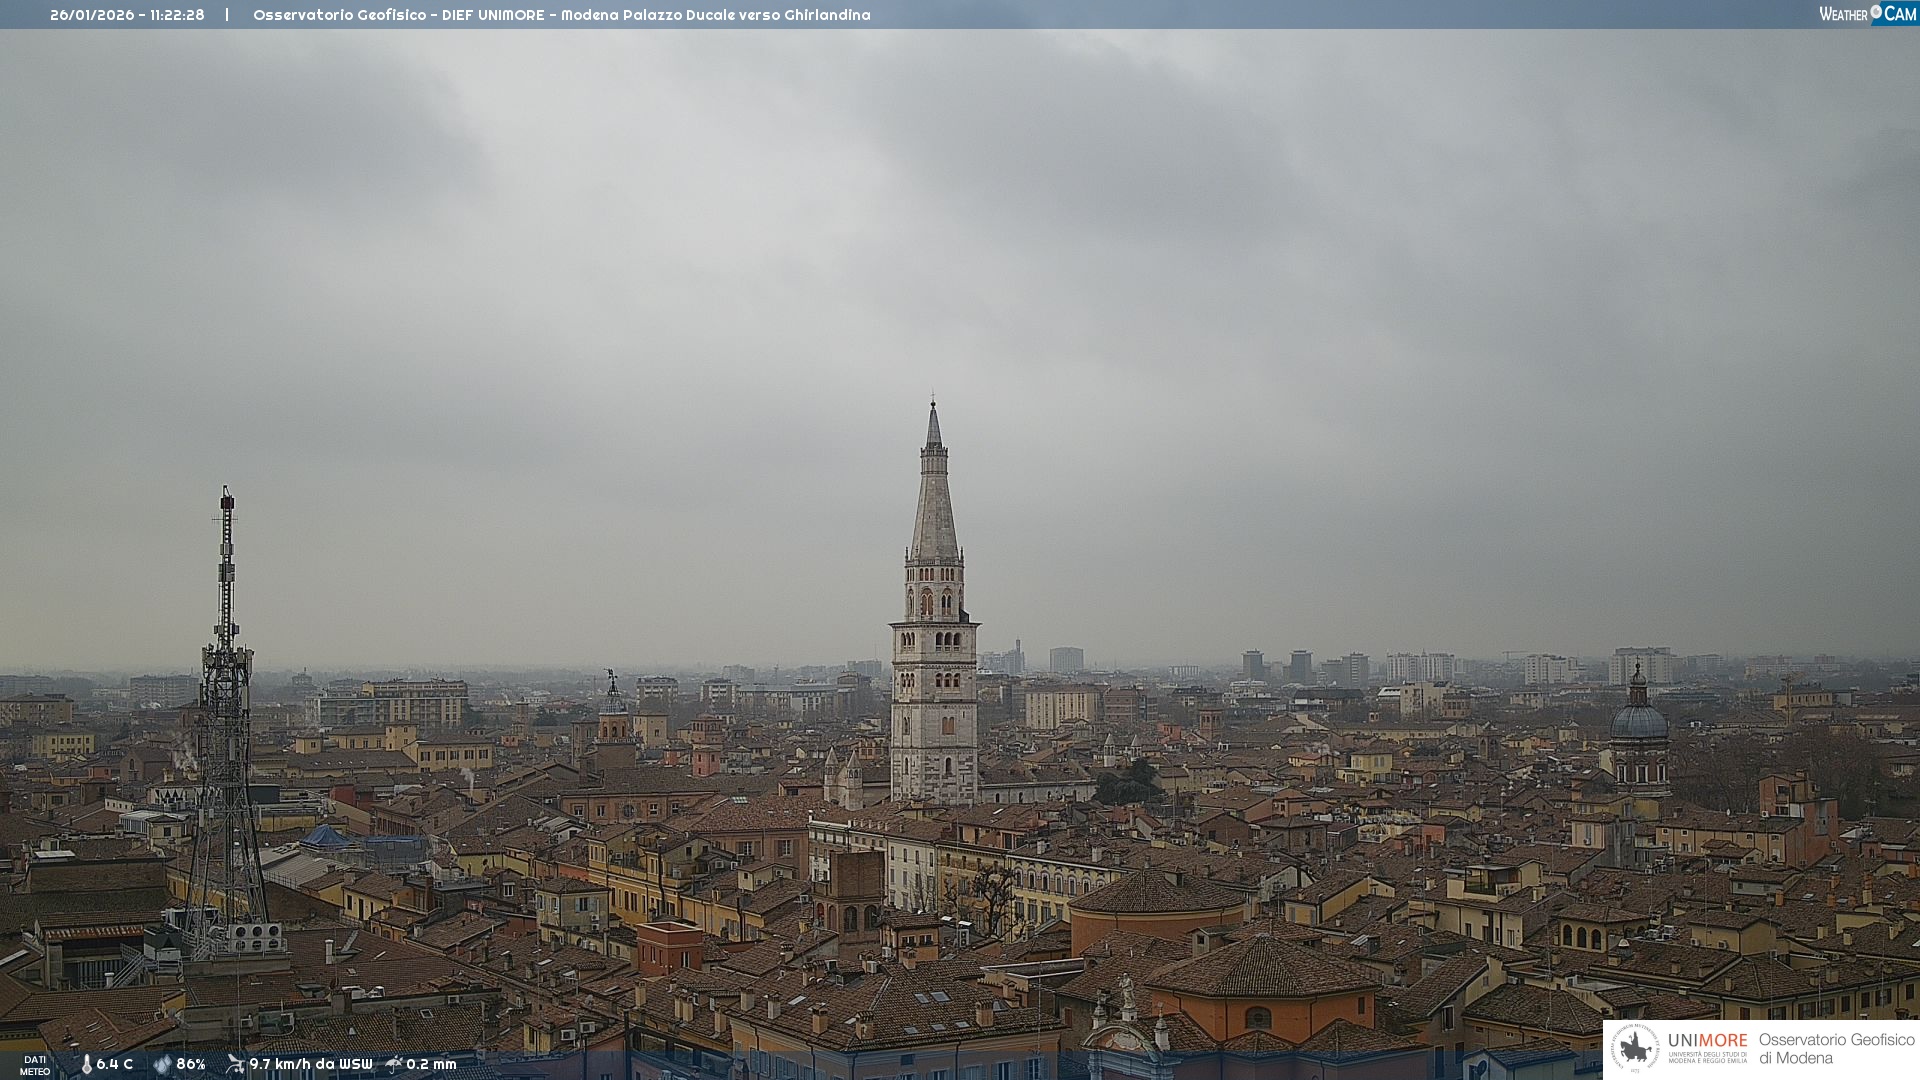
Task: Click the DATI METEO label
Action: pos(35,1065)
